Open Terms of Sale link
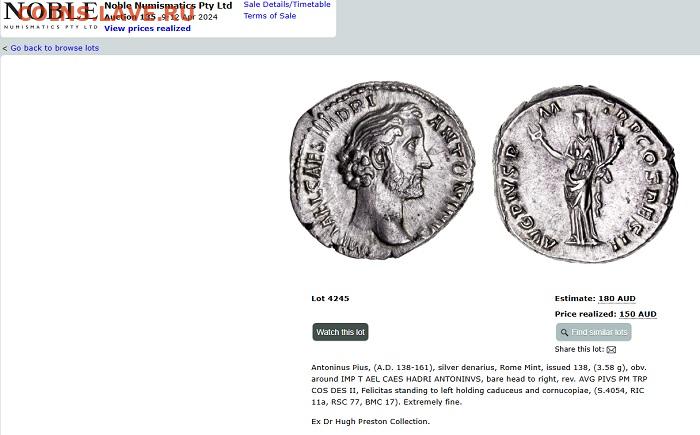The image size is (700, 435). [270, 16]
